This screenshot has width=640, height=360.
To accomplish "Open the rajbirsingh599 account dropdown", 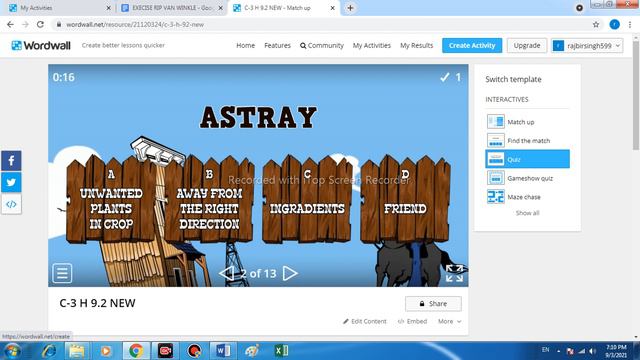I will [587, 45].
